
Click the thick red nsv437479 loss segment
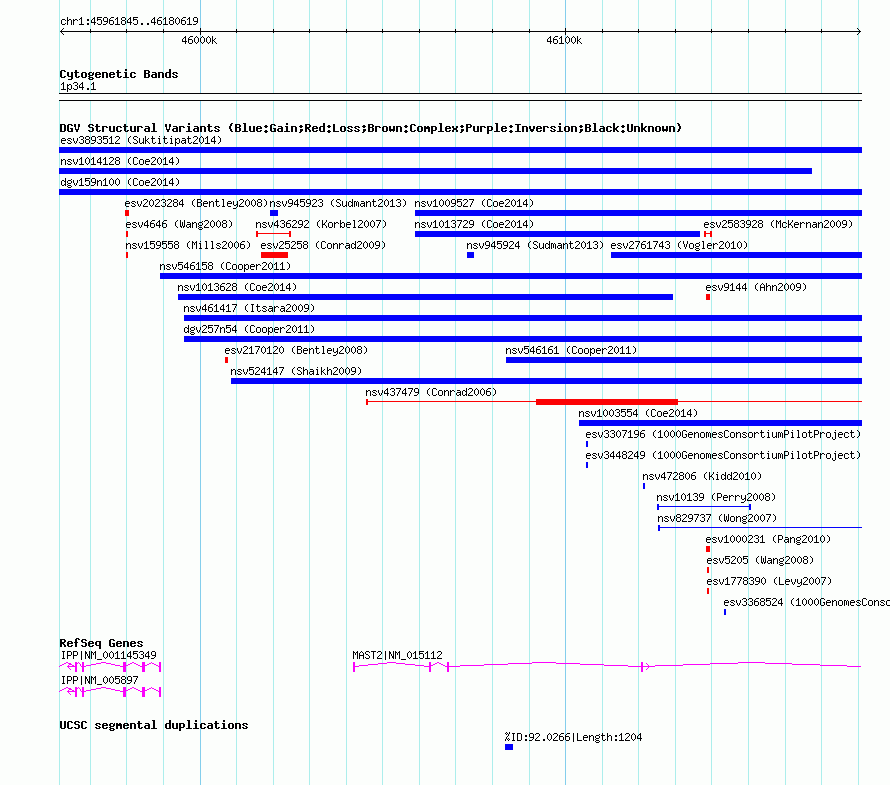point(607,402)
